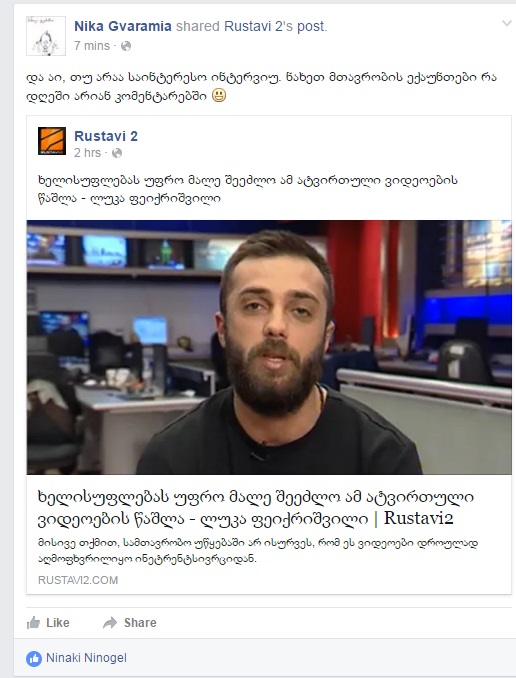Expand the post options chevron

506,23
